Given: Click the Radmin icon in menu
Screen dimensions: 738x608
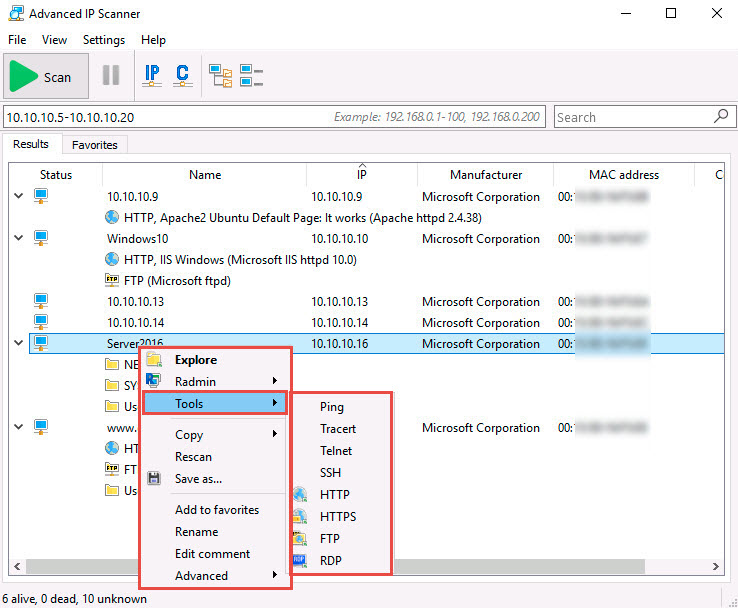Looking at the screenshot, I should click(x=153, y=380).
